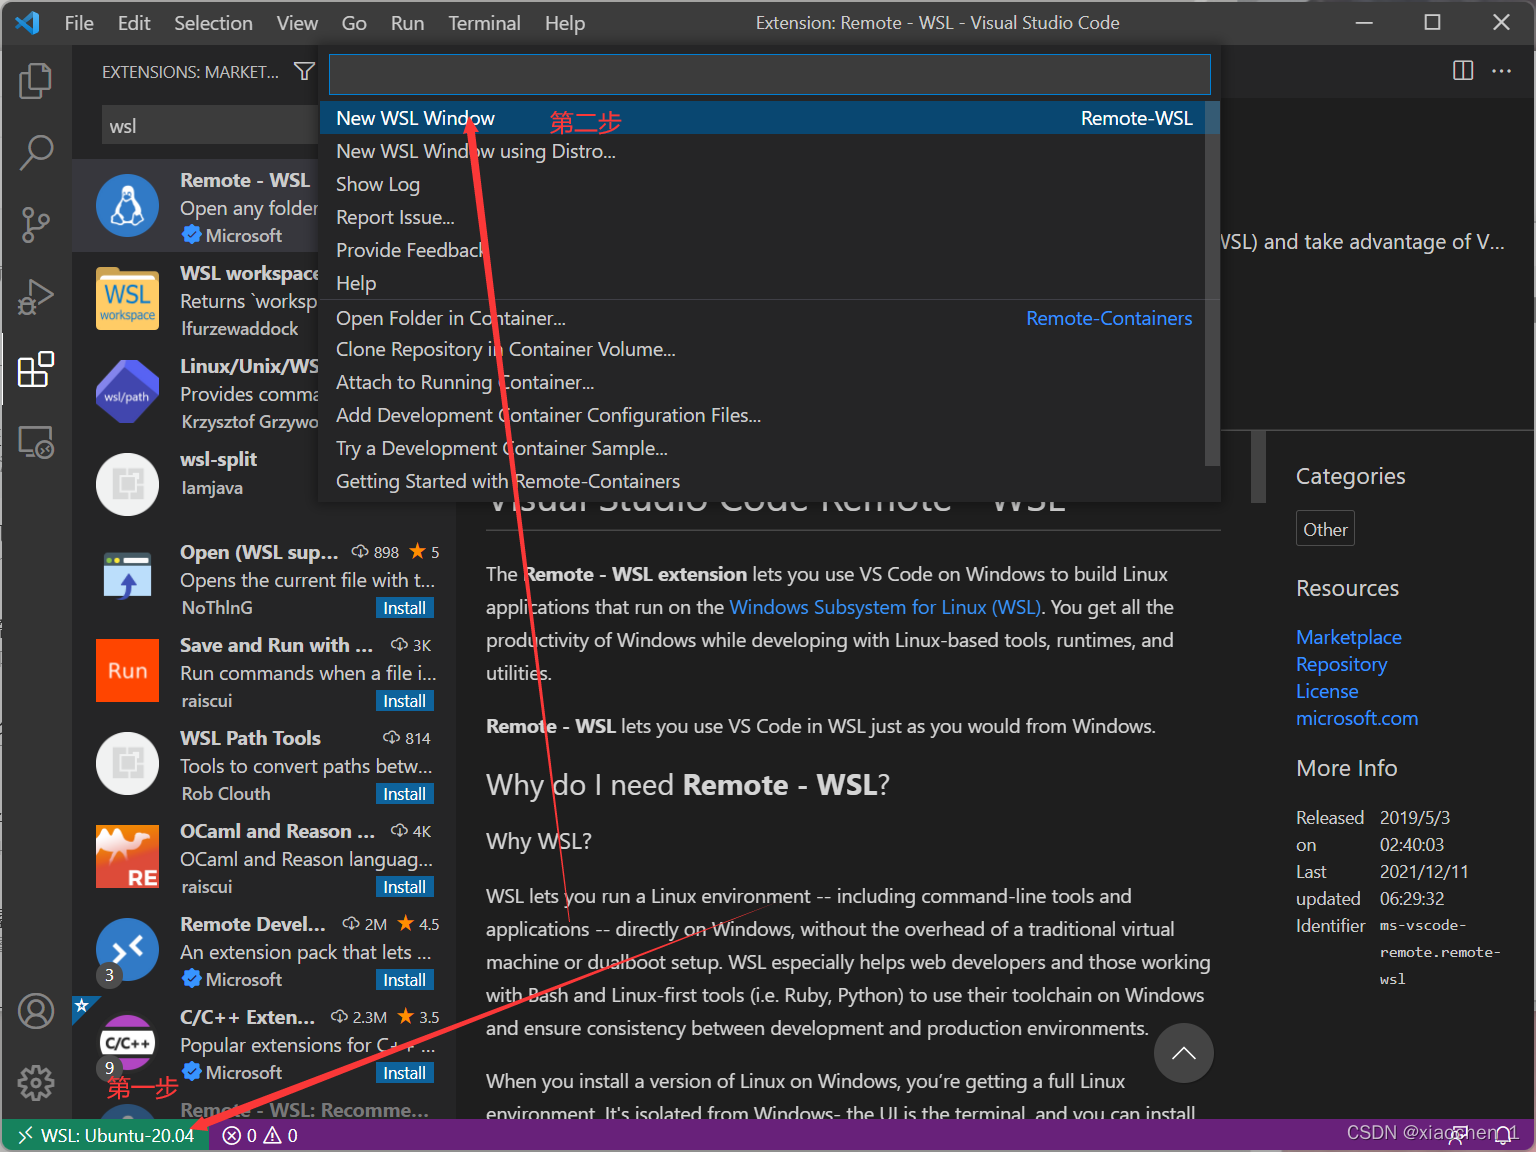Install the Save and Run extension
The image size is (1536, 1152).
(404, 701)
